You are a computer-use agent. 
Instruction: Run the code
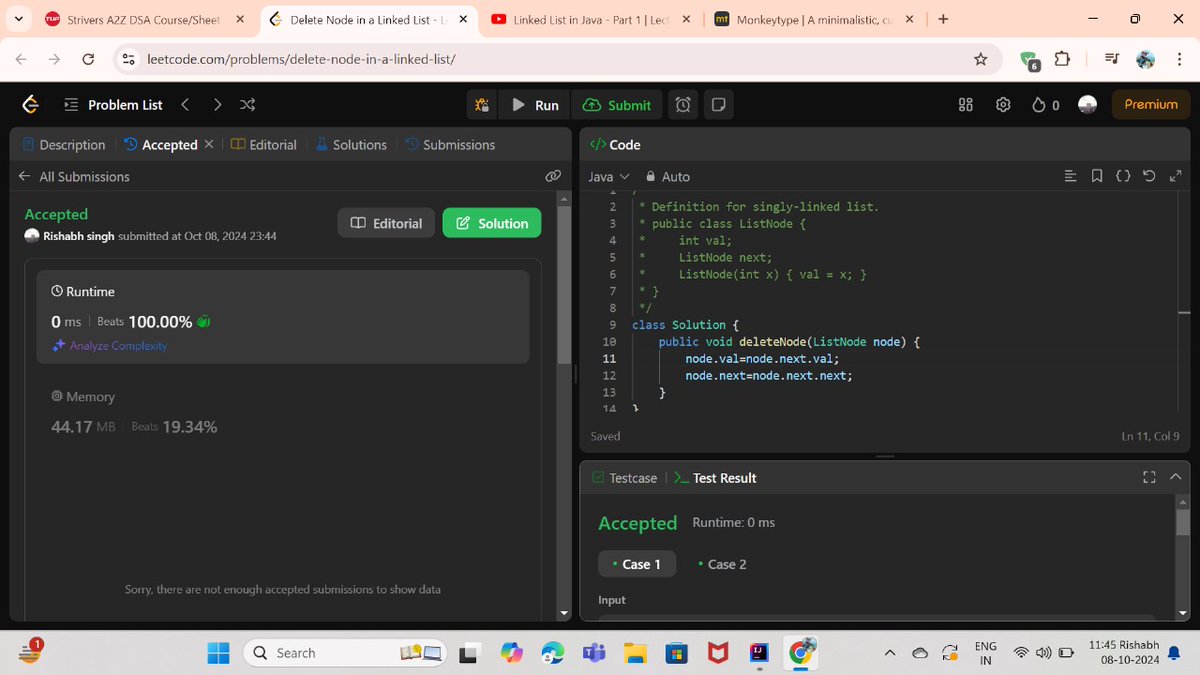pyautogui.click(x=535, y=105)
